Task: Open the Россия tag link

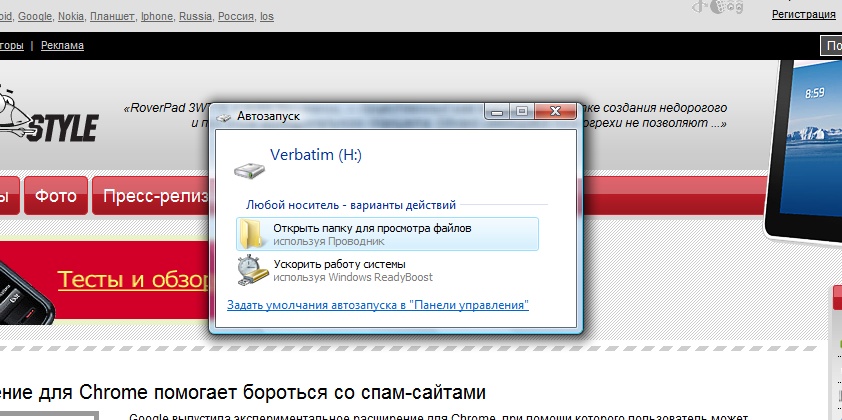Action: [x=236, y=16]
